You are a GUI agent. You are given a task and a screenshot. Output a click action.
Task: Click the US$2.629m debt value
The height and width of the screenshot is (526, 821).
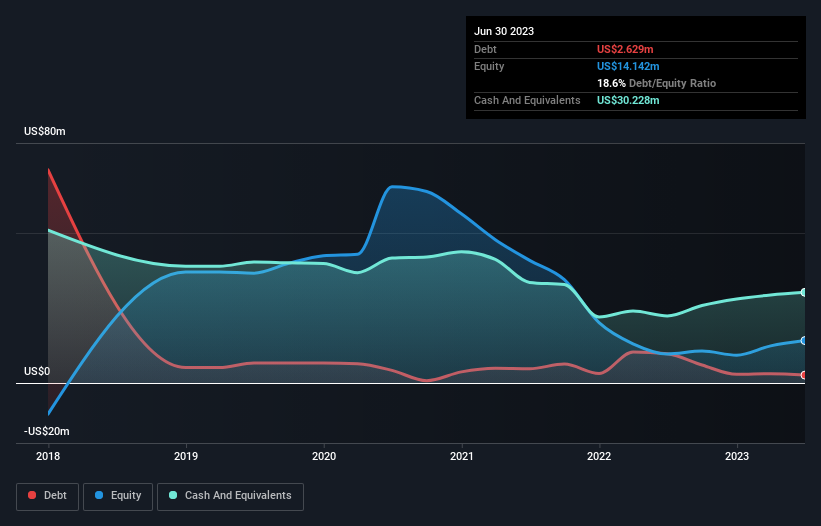(625, 49)
